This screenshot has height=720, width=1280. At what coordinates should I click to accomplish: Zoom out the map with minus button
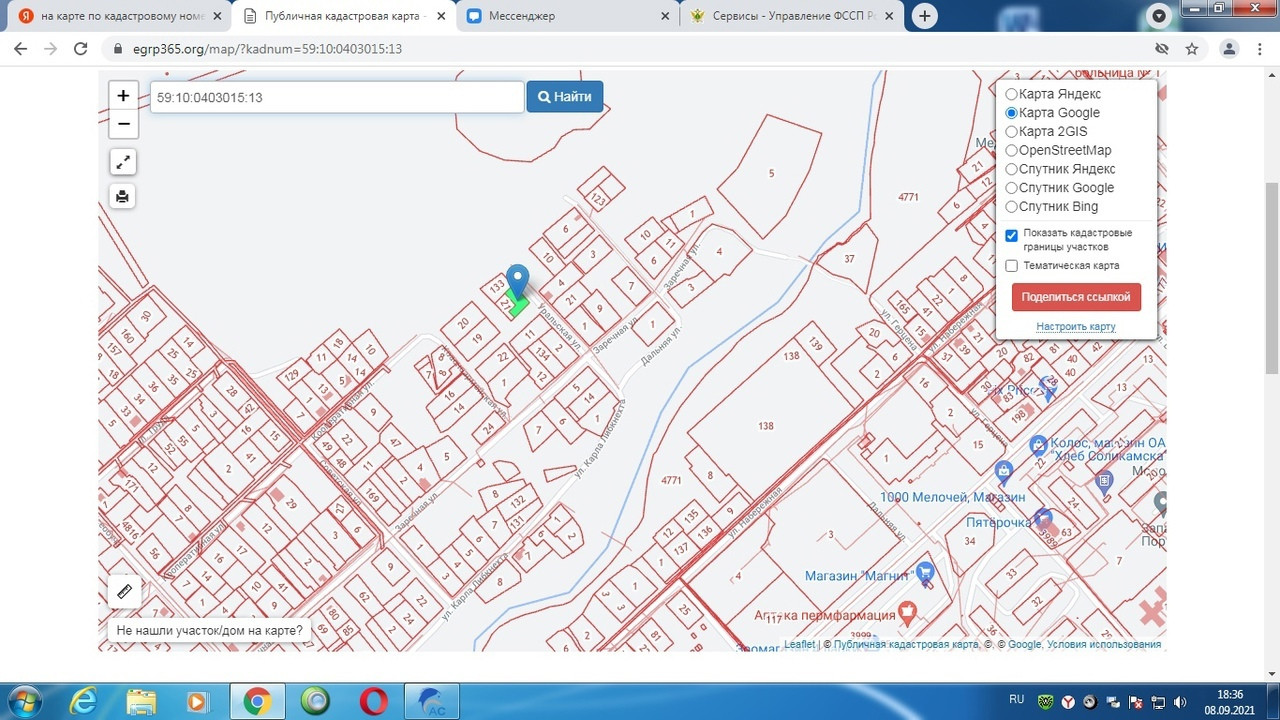(123, 124)
